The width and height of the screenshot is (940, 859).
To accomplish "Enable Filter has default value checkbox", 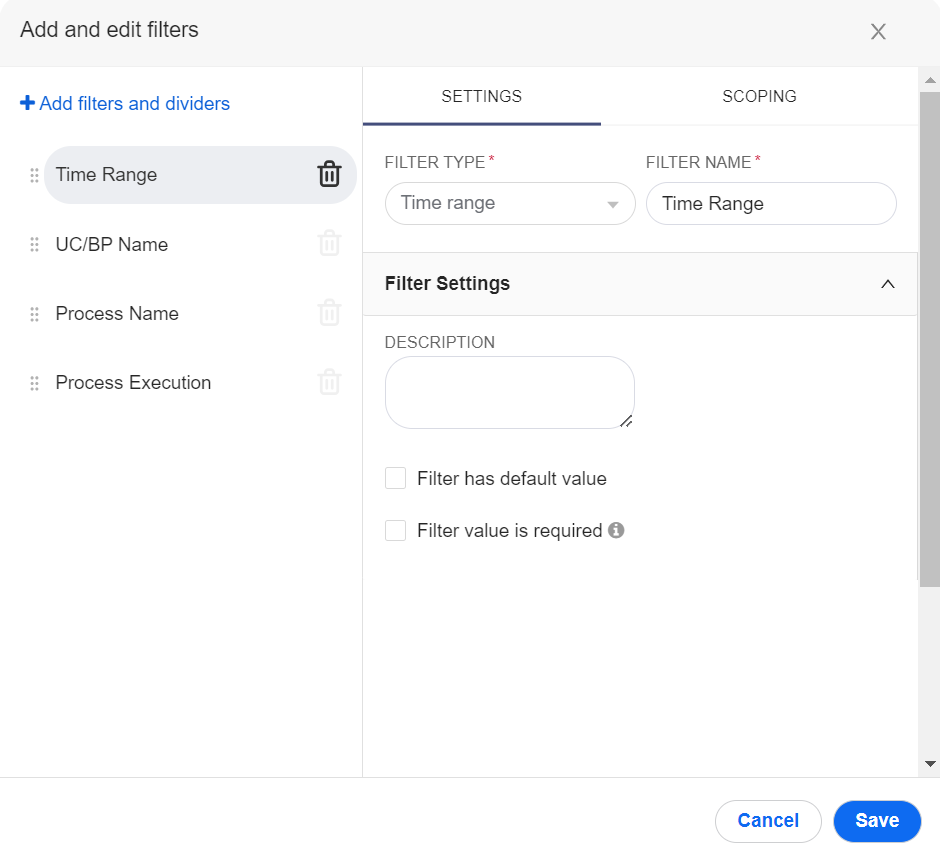I will tap(396, 478).
